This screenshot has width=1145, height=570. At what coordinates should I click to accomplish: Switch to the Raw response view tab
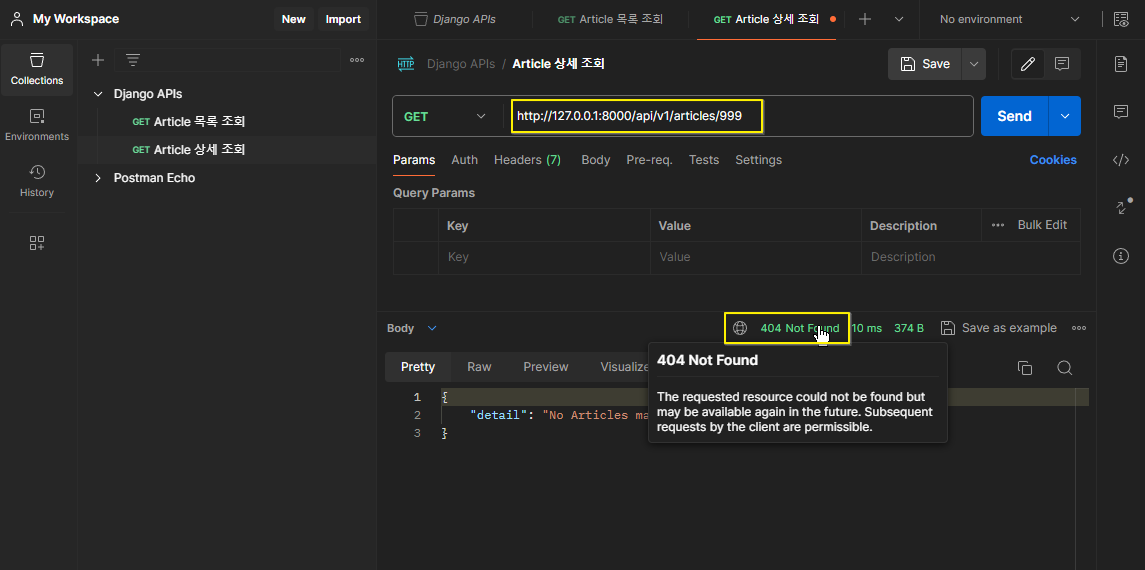coord(479,367)
